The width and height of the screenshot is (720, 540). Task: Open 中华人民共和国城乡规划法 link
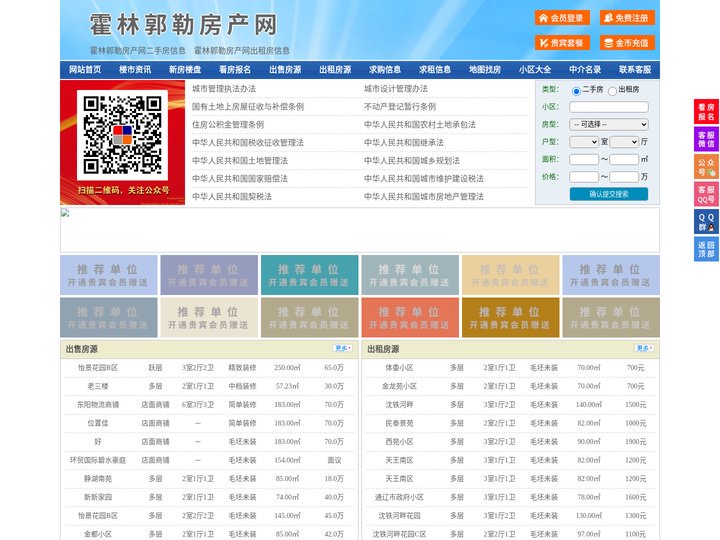412,160
